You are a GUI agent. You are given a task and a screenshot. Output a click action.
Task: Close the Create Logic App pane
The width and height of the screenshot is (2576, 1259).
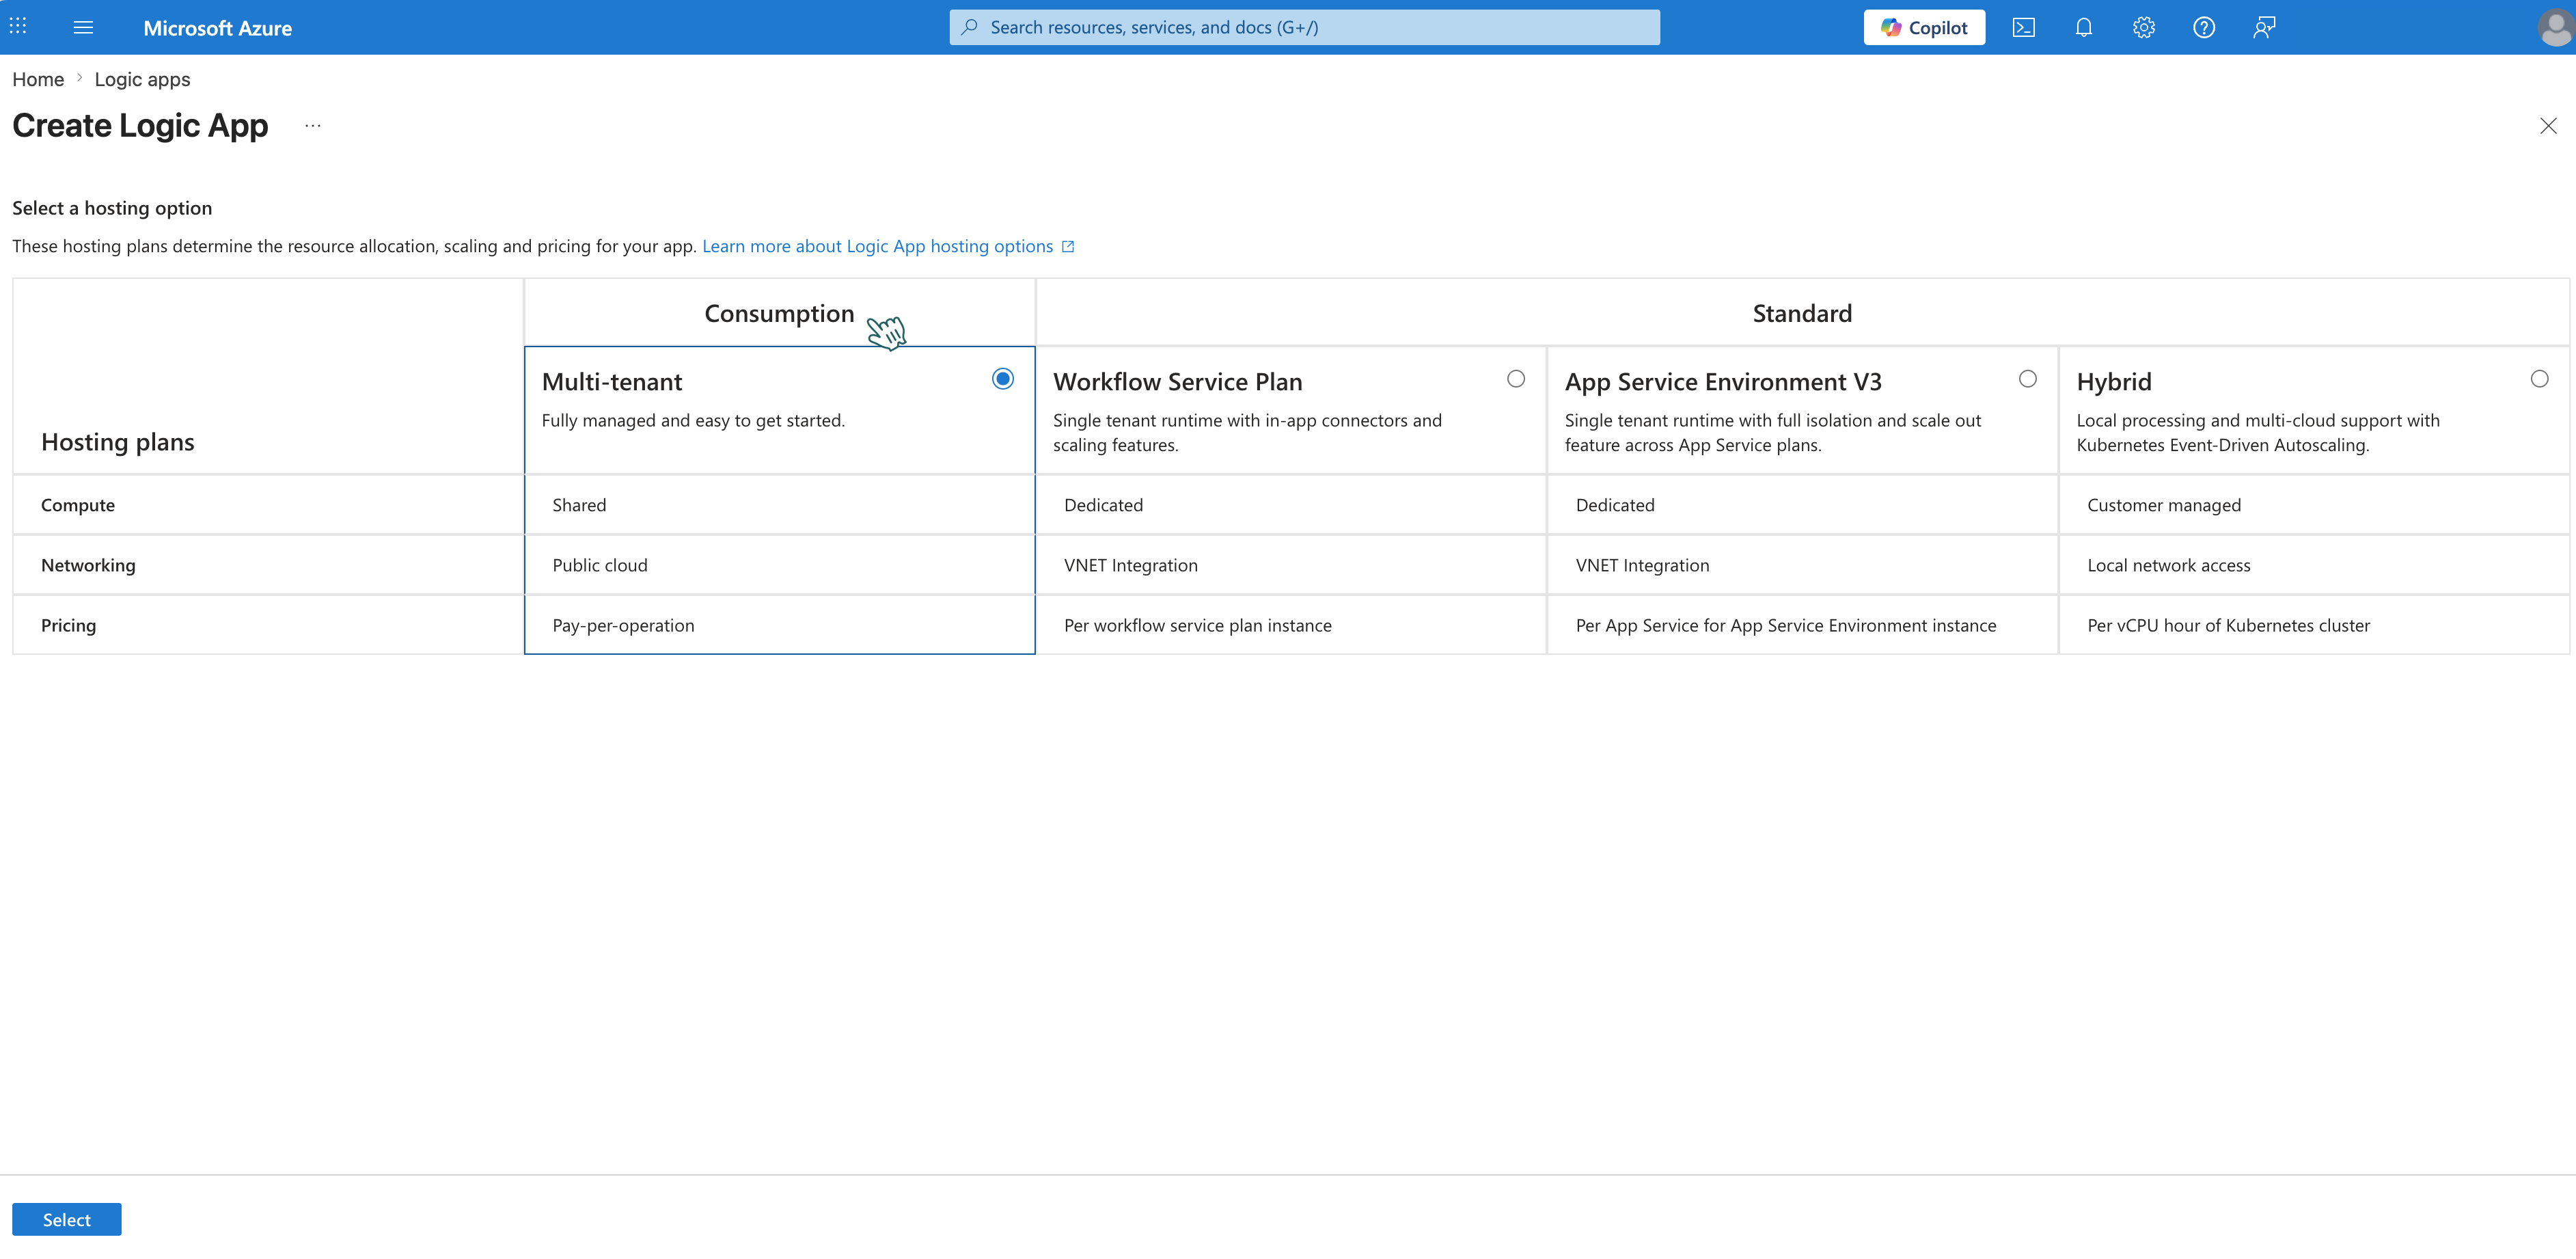(x=2548, y=126)
